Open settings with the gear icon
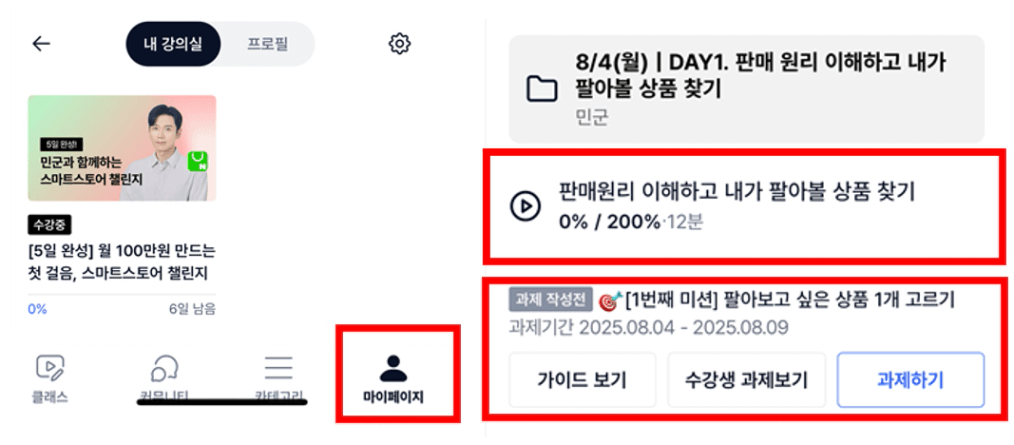Viewport: 1014px width, 445px height. pos(400,43)
